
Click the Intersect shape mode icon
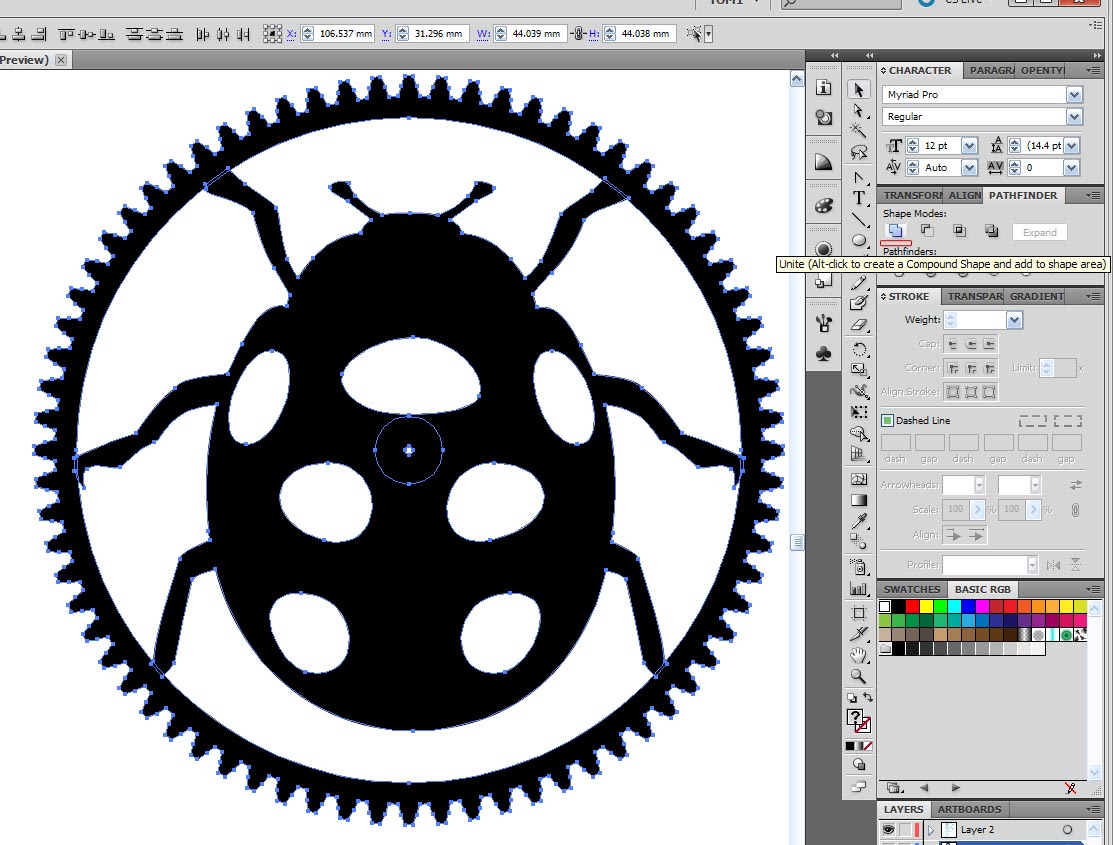tap(959, 231)
